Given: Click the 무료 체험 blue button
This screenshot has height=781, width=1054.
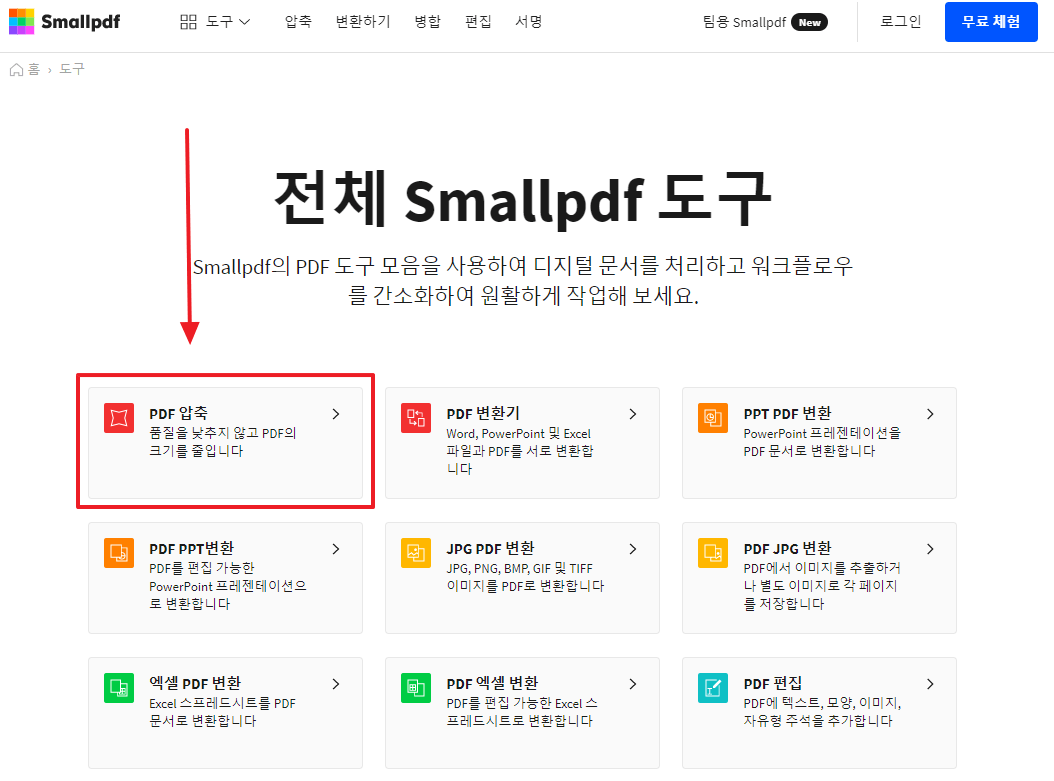Looking at the screenshot, I should pyautogui.click(x=991, y=22).
